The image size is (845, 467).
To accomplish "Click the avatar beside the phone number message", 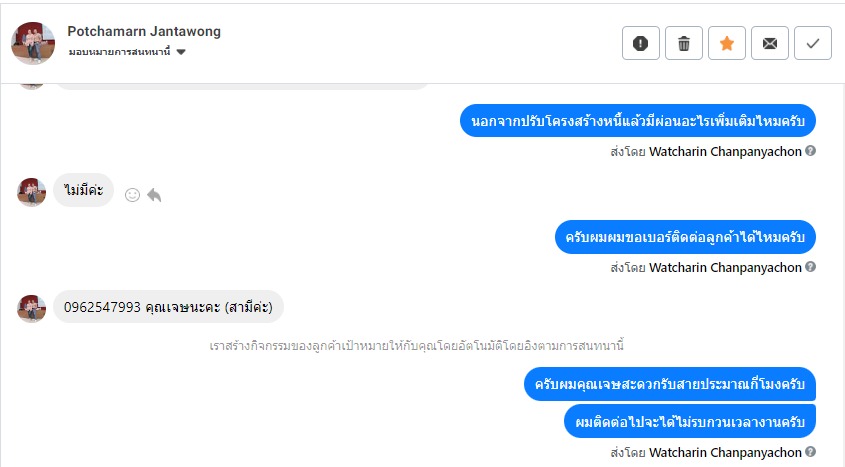I will point(32,307).
